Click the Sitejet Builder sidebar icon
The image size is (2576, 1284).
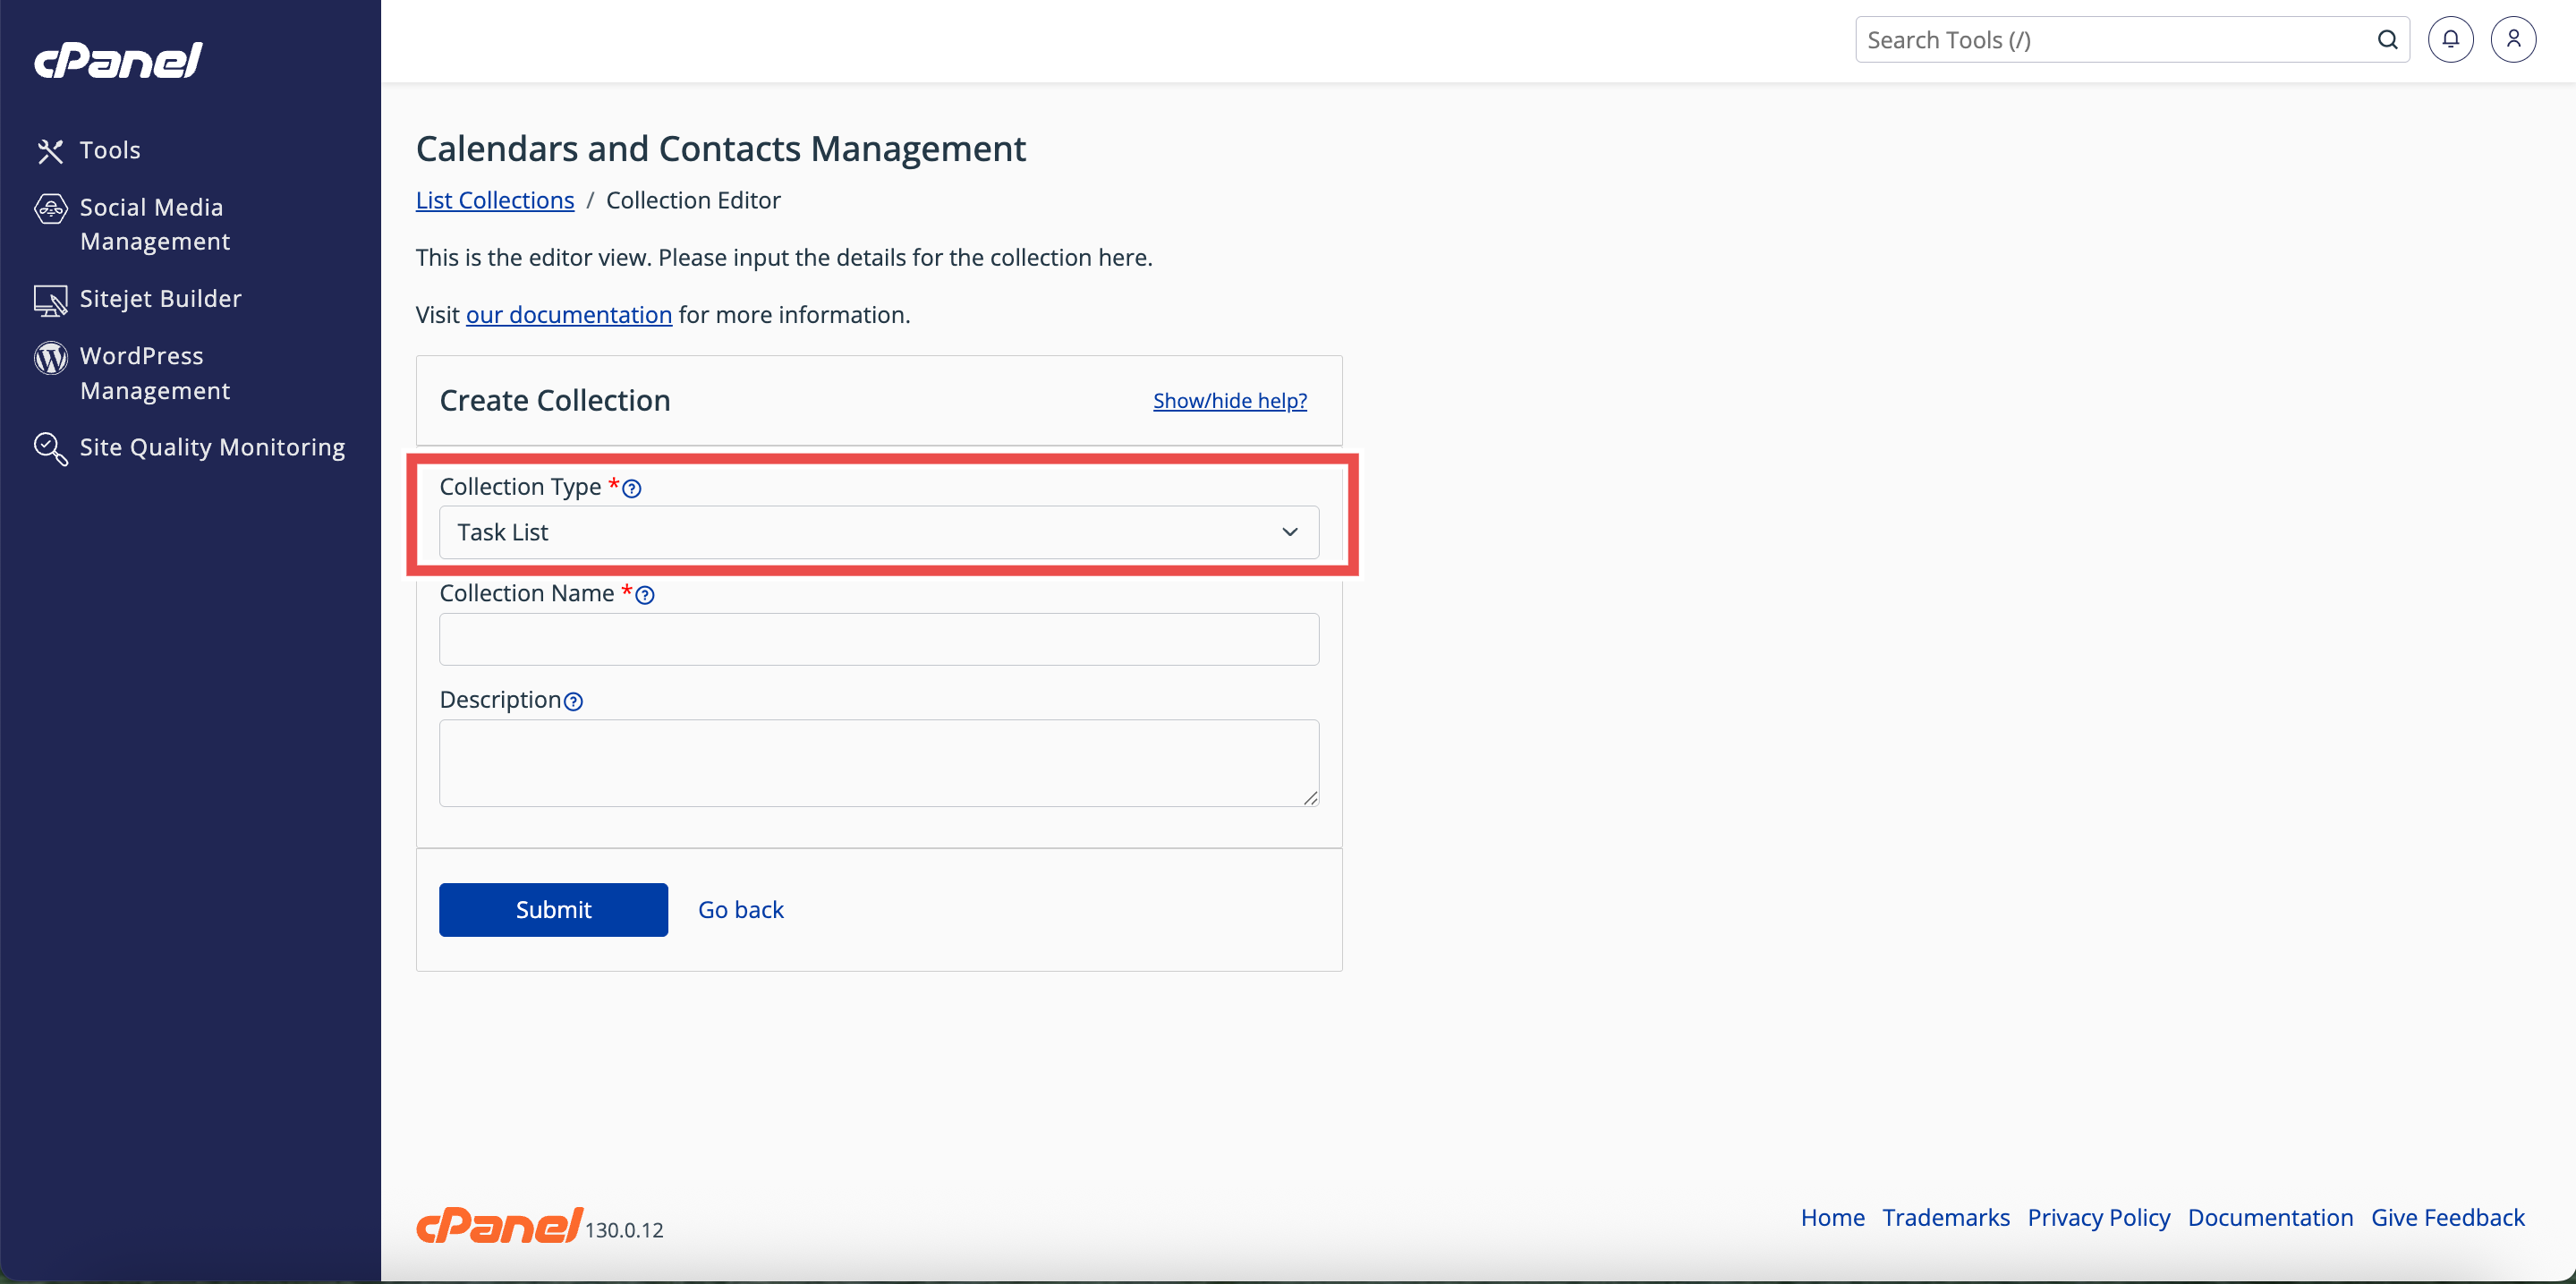50,300
